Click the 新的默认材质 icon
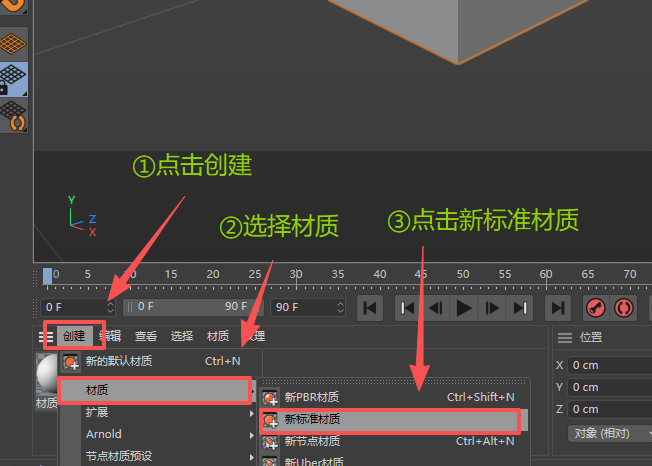 [71, 362]
